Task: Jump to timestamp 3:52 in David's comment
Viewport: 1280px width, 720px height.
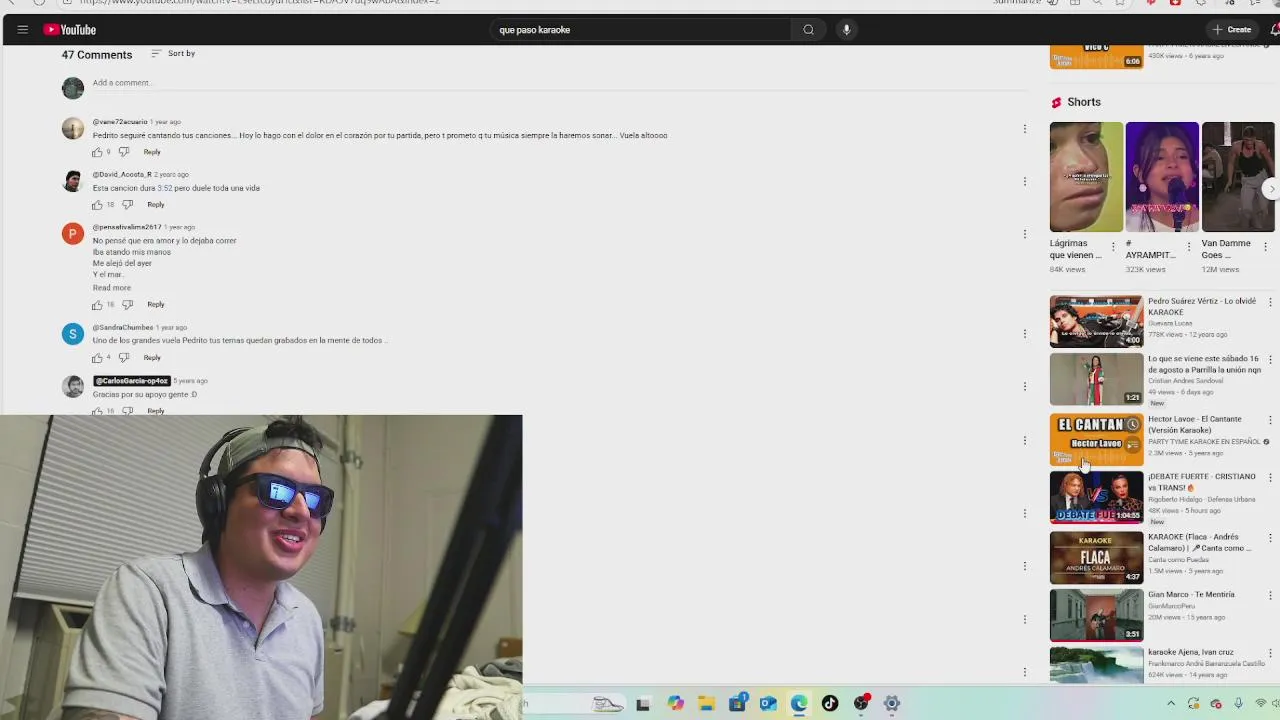Action: pos(165,188)
